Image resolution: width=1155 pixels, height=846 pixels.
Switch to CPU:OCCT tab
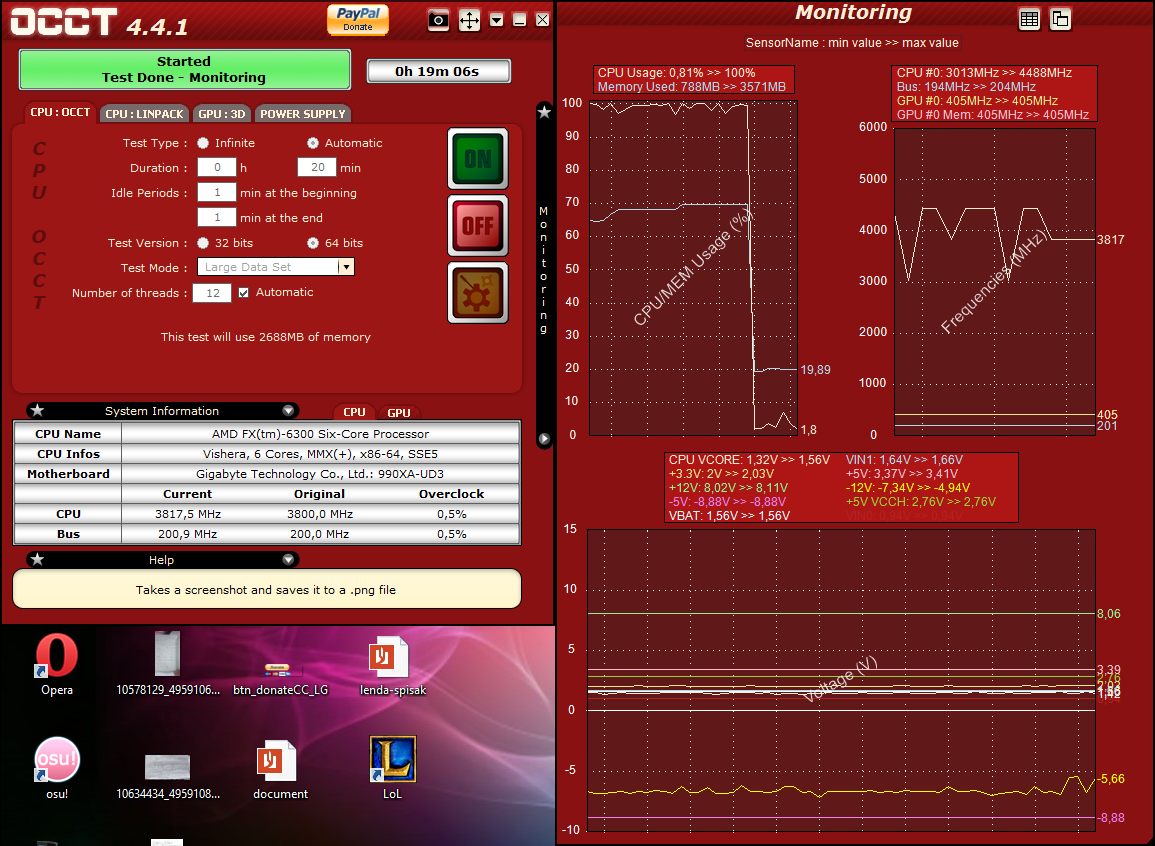pos(60,112)
